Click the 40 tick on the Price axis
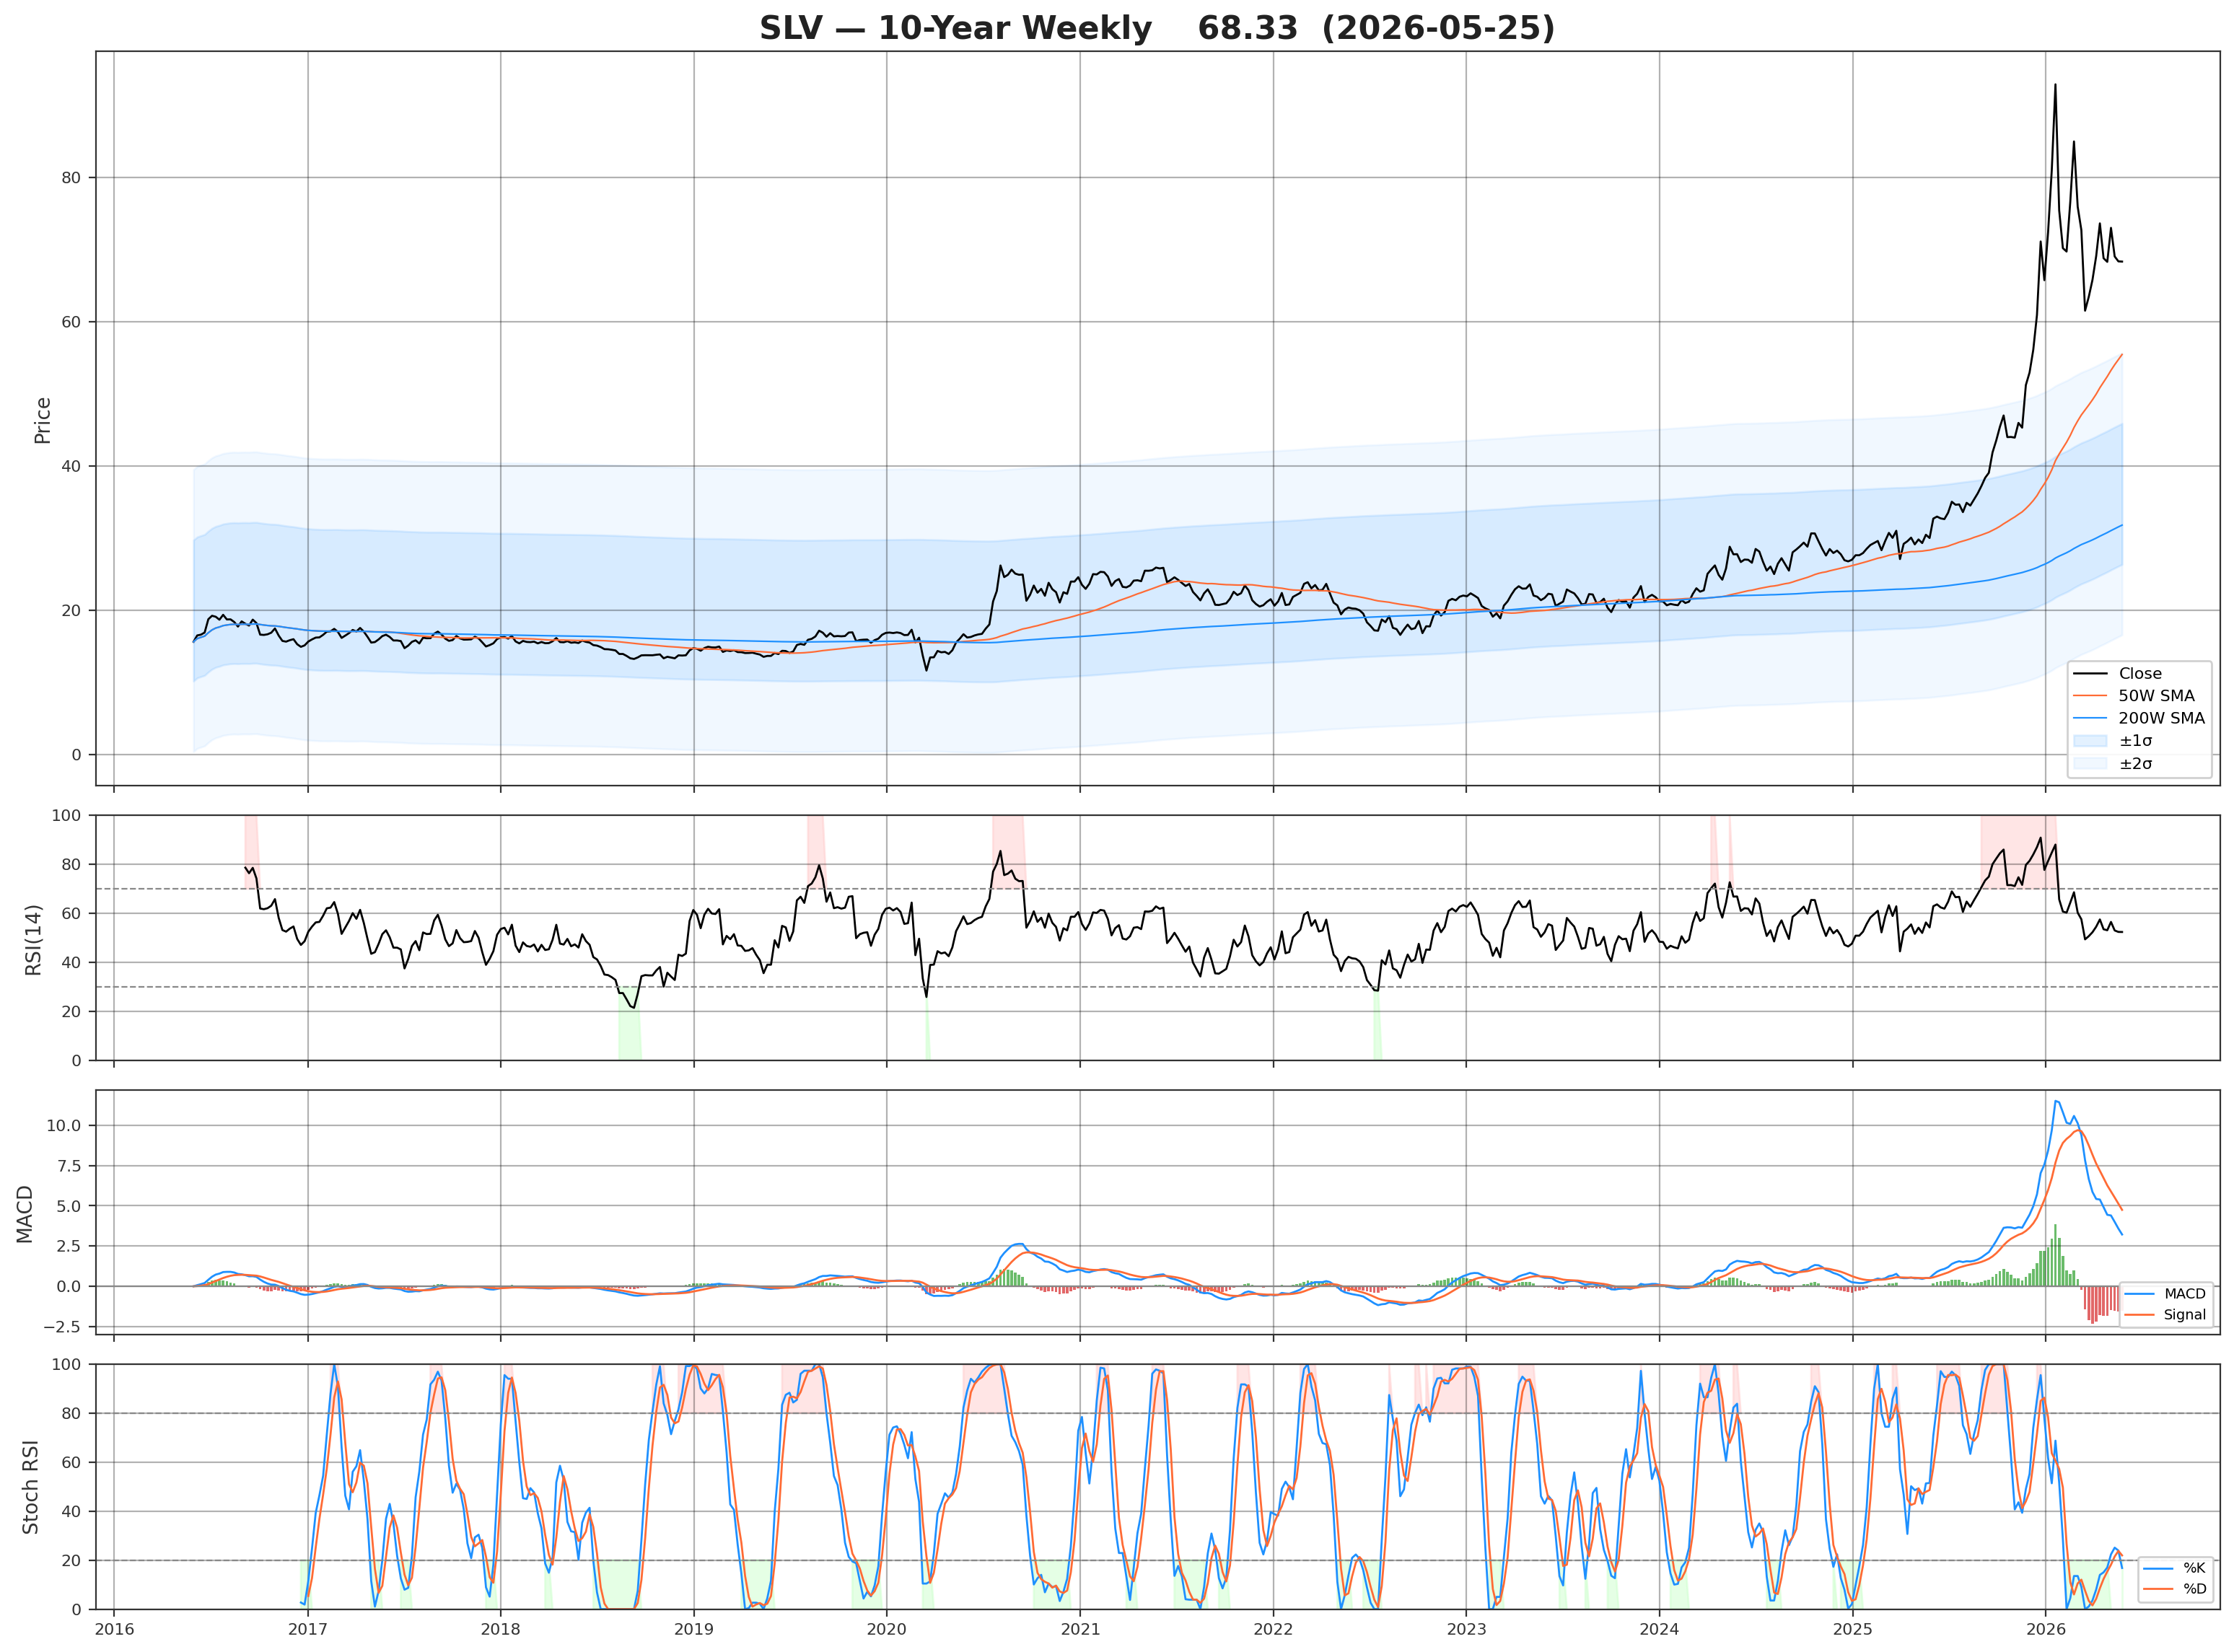The width and height of the screenshot is (2234, 1652). click(72, 466)
